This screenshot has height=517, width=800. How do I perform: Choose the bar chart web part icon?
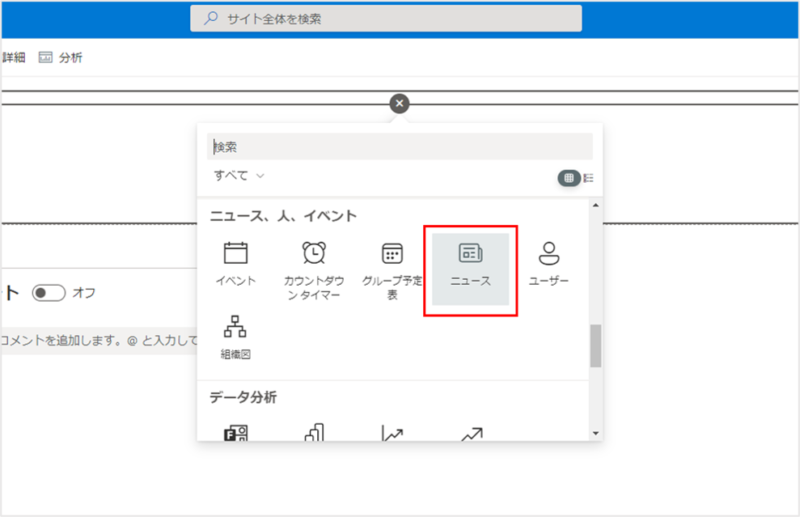[314, 433]
